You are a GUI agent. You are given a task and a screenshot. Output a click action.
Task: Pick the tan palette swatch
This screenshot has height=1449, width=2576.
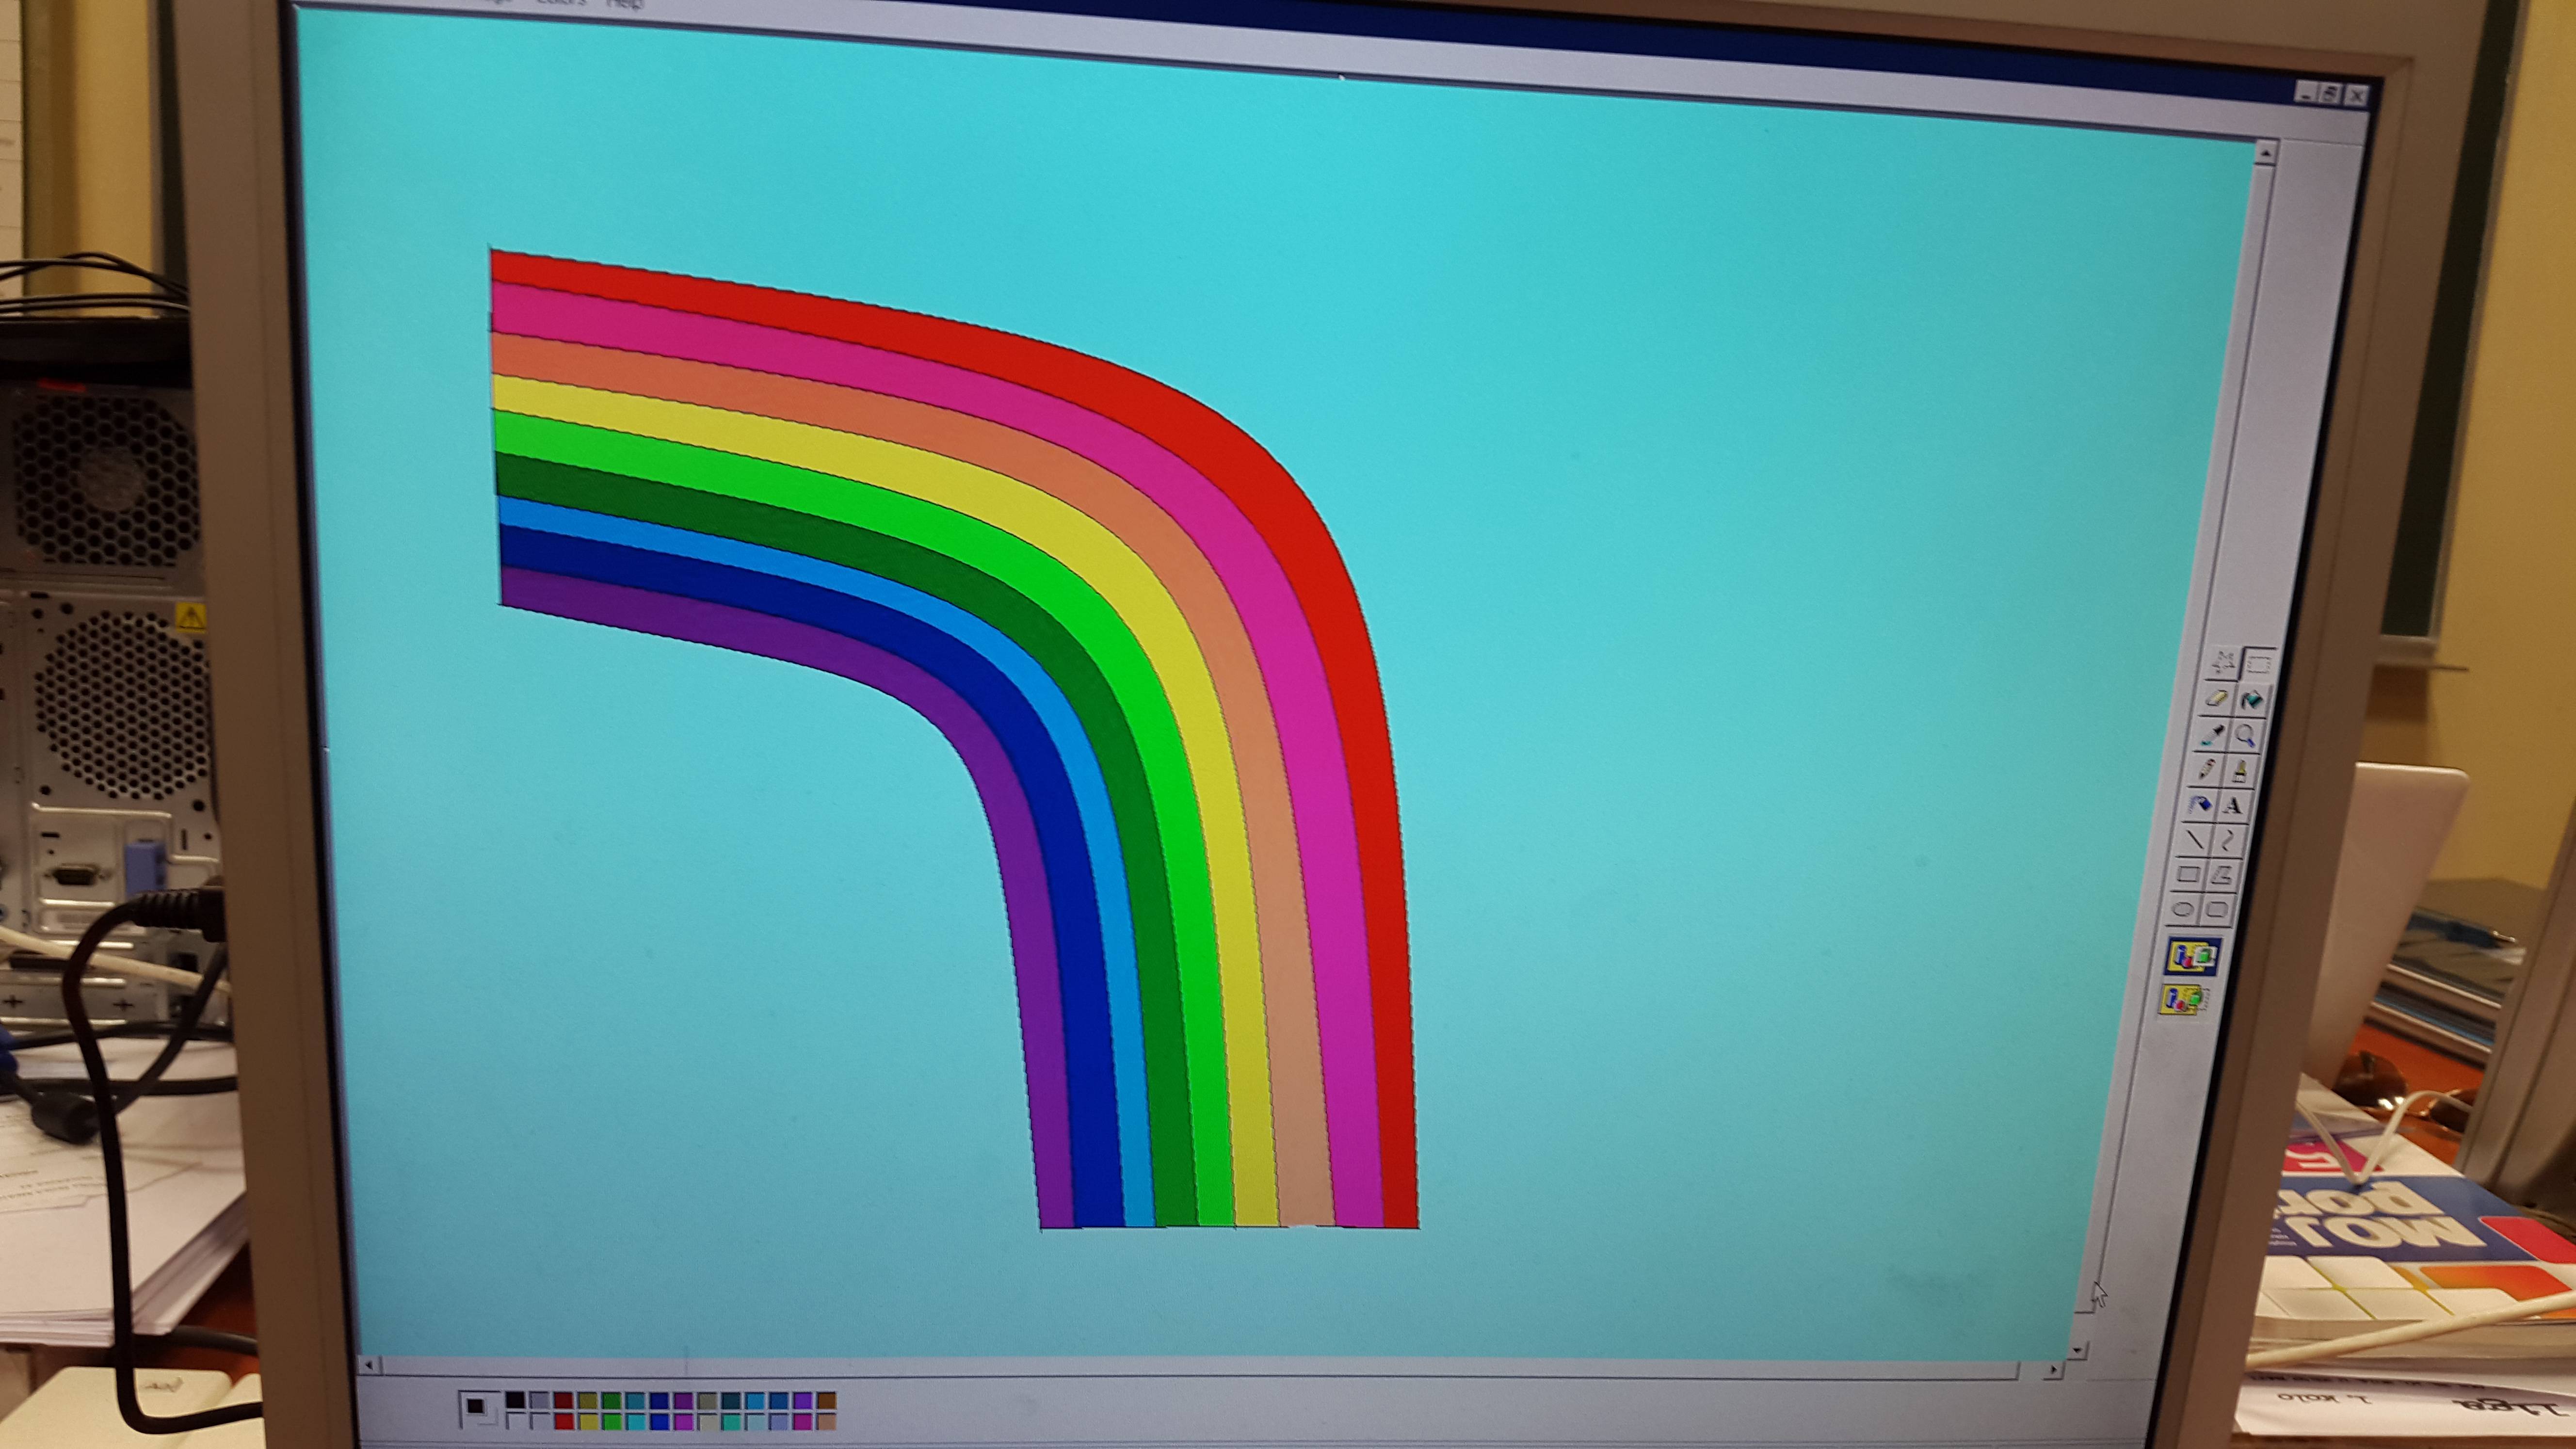pyautogui.click(x=827, y=1421)
